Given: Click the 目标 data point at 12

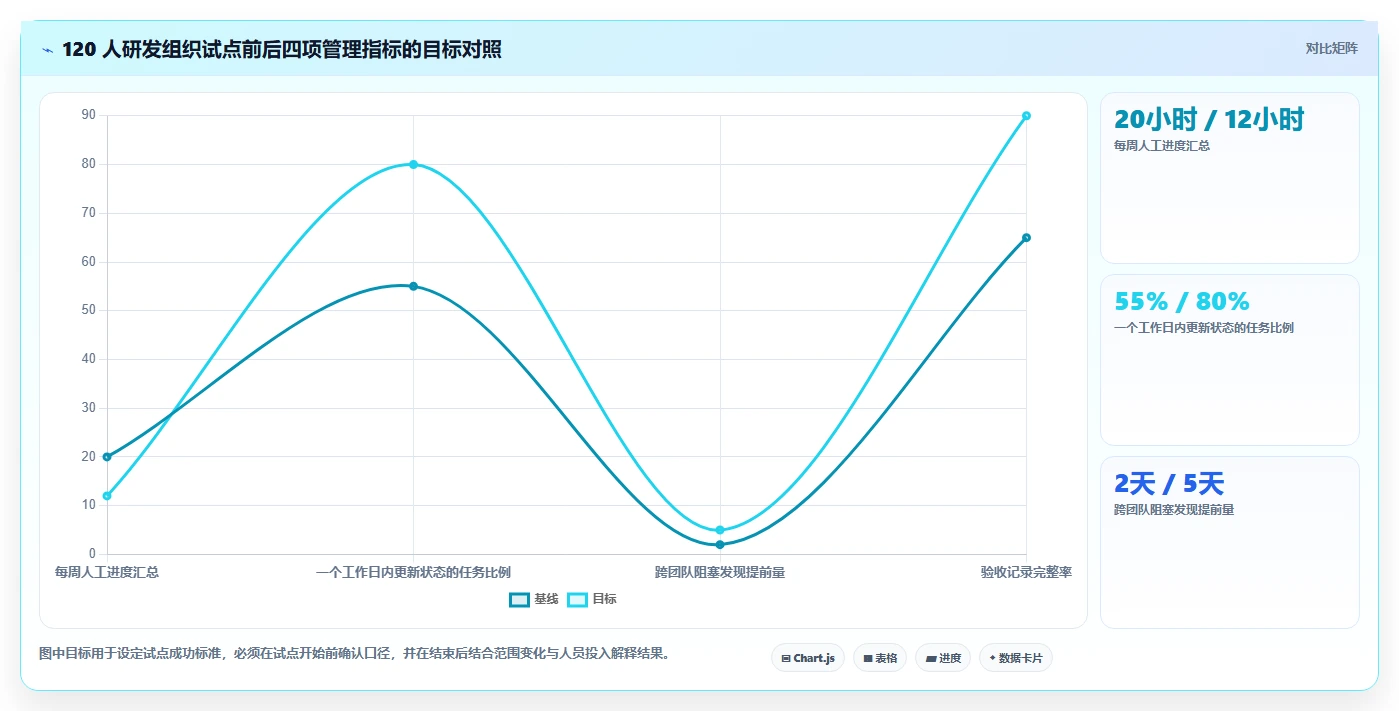Looking at the screenshot, I should (107, 496).
